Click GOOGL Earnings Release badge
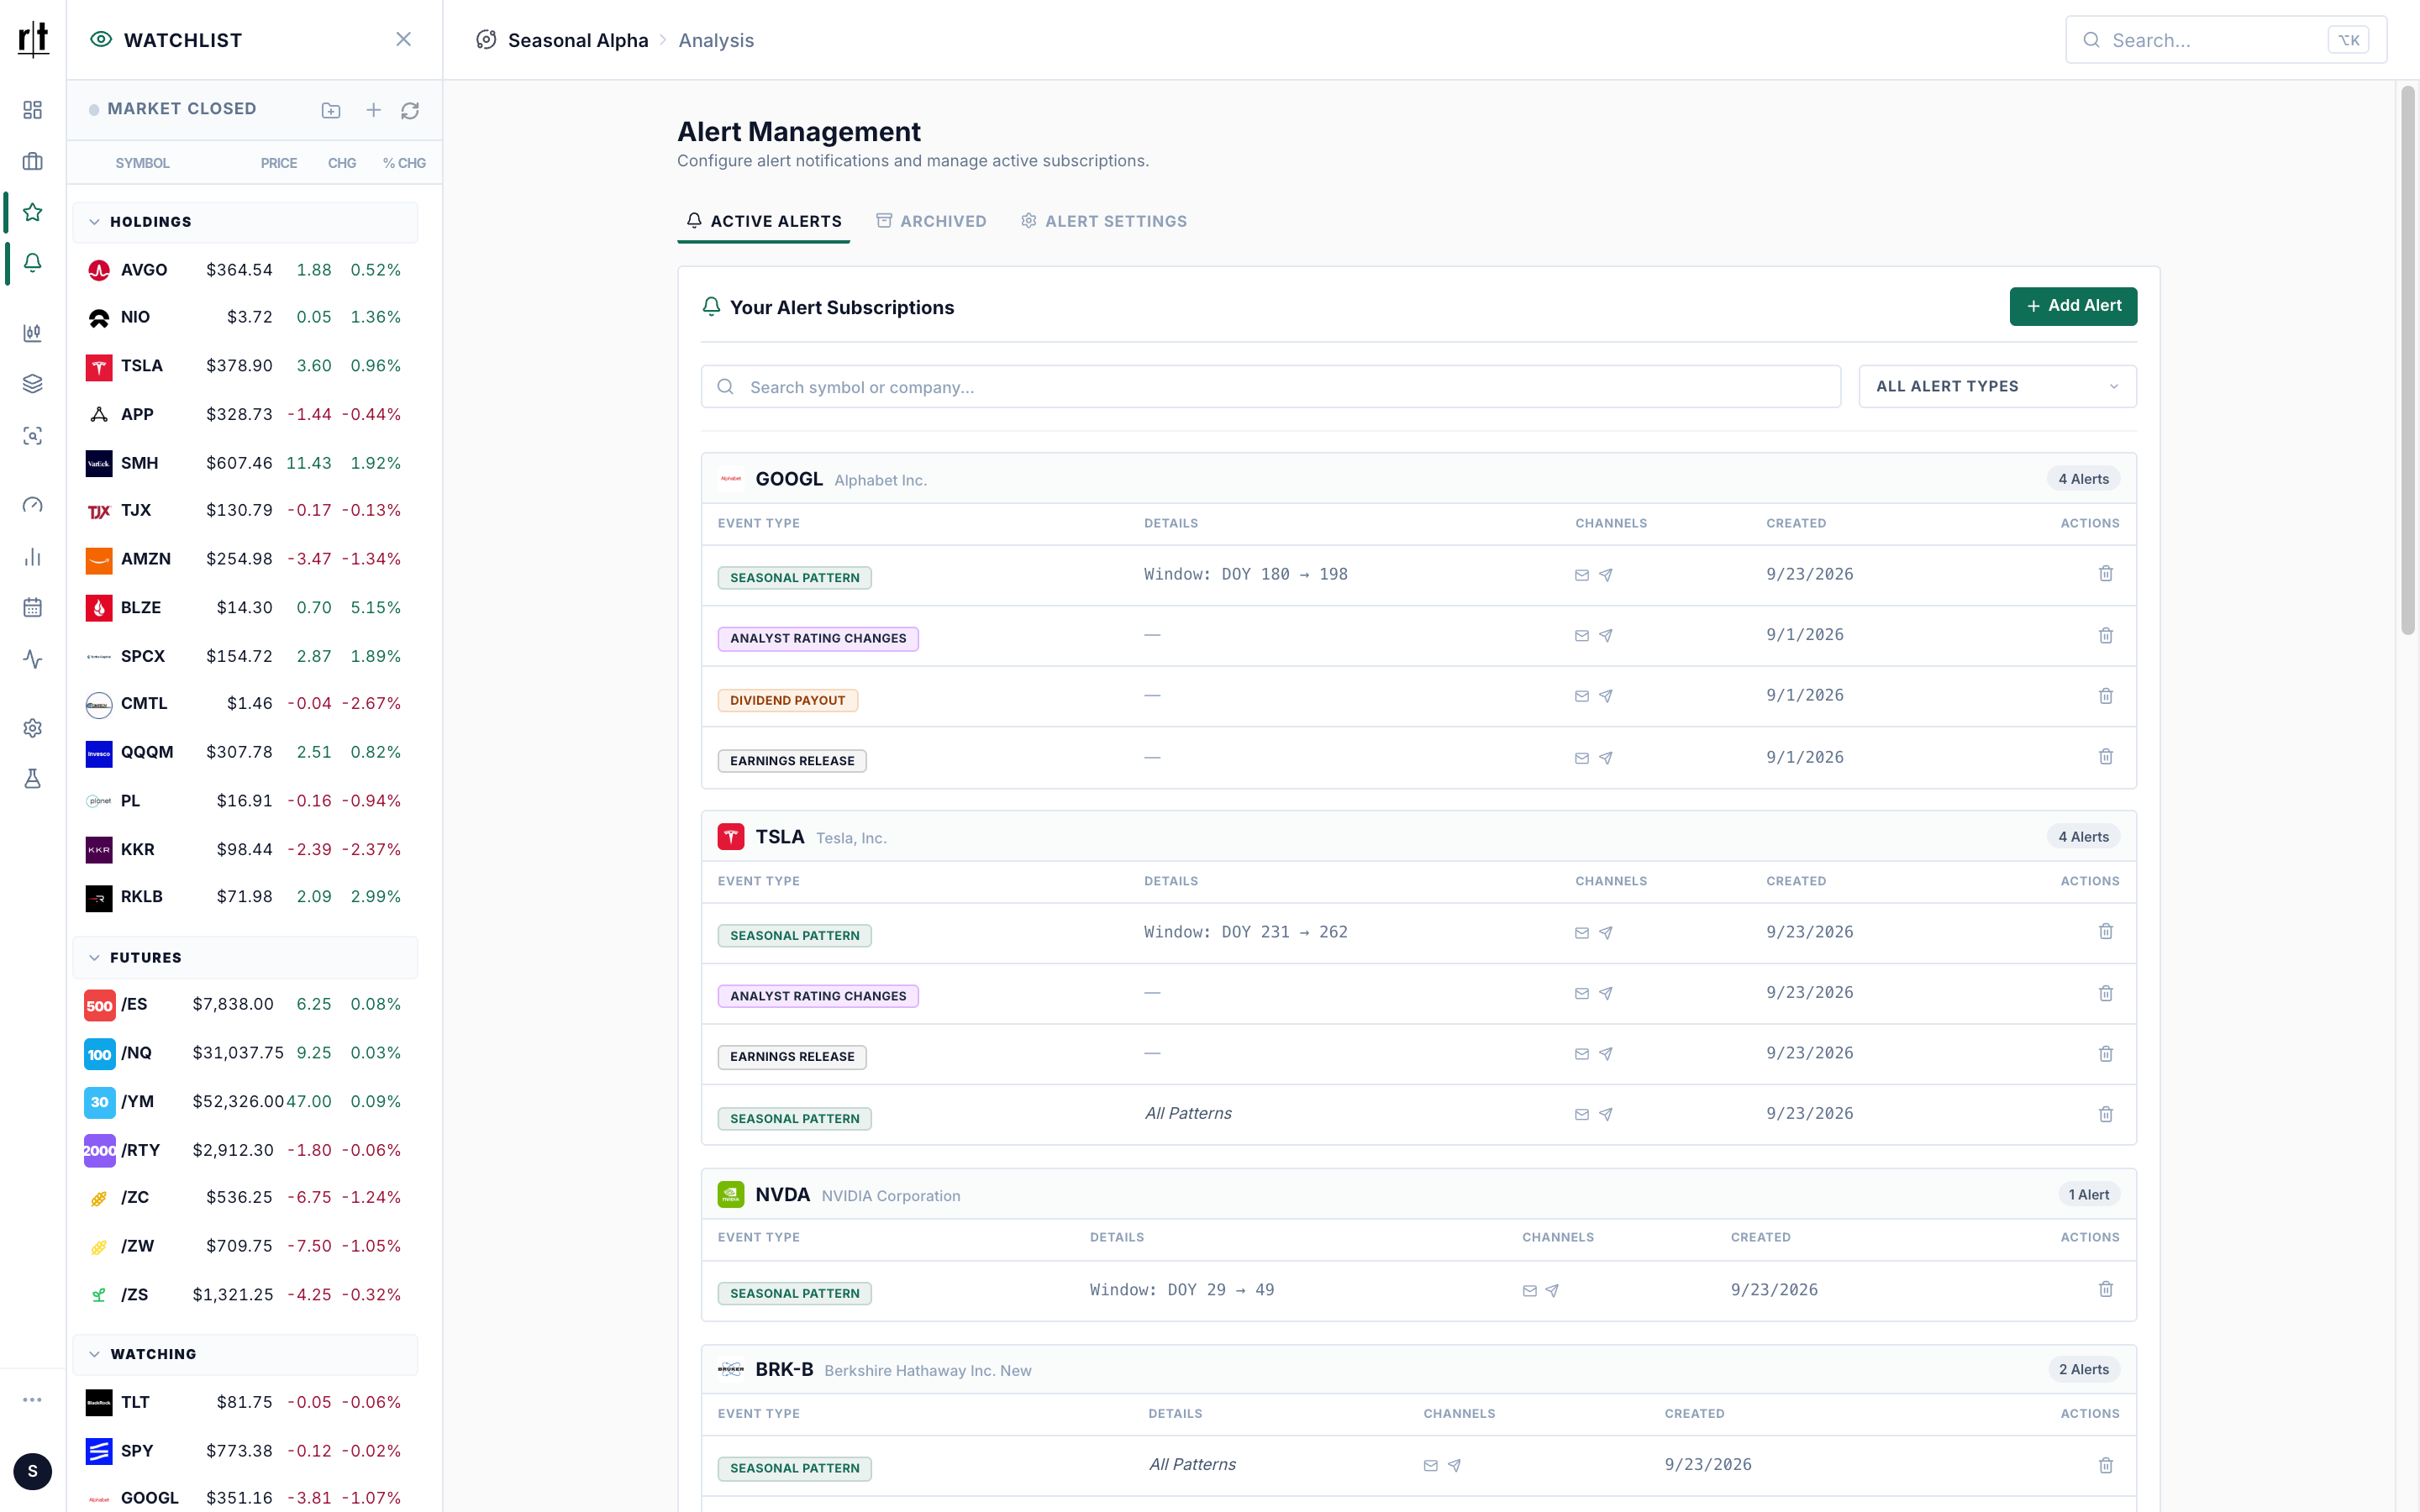The height and width of the screenshot is (1512, 2420). pos(792,761)
